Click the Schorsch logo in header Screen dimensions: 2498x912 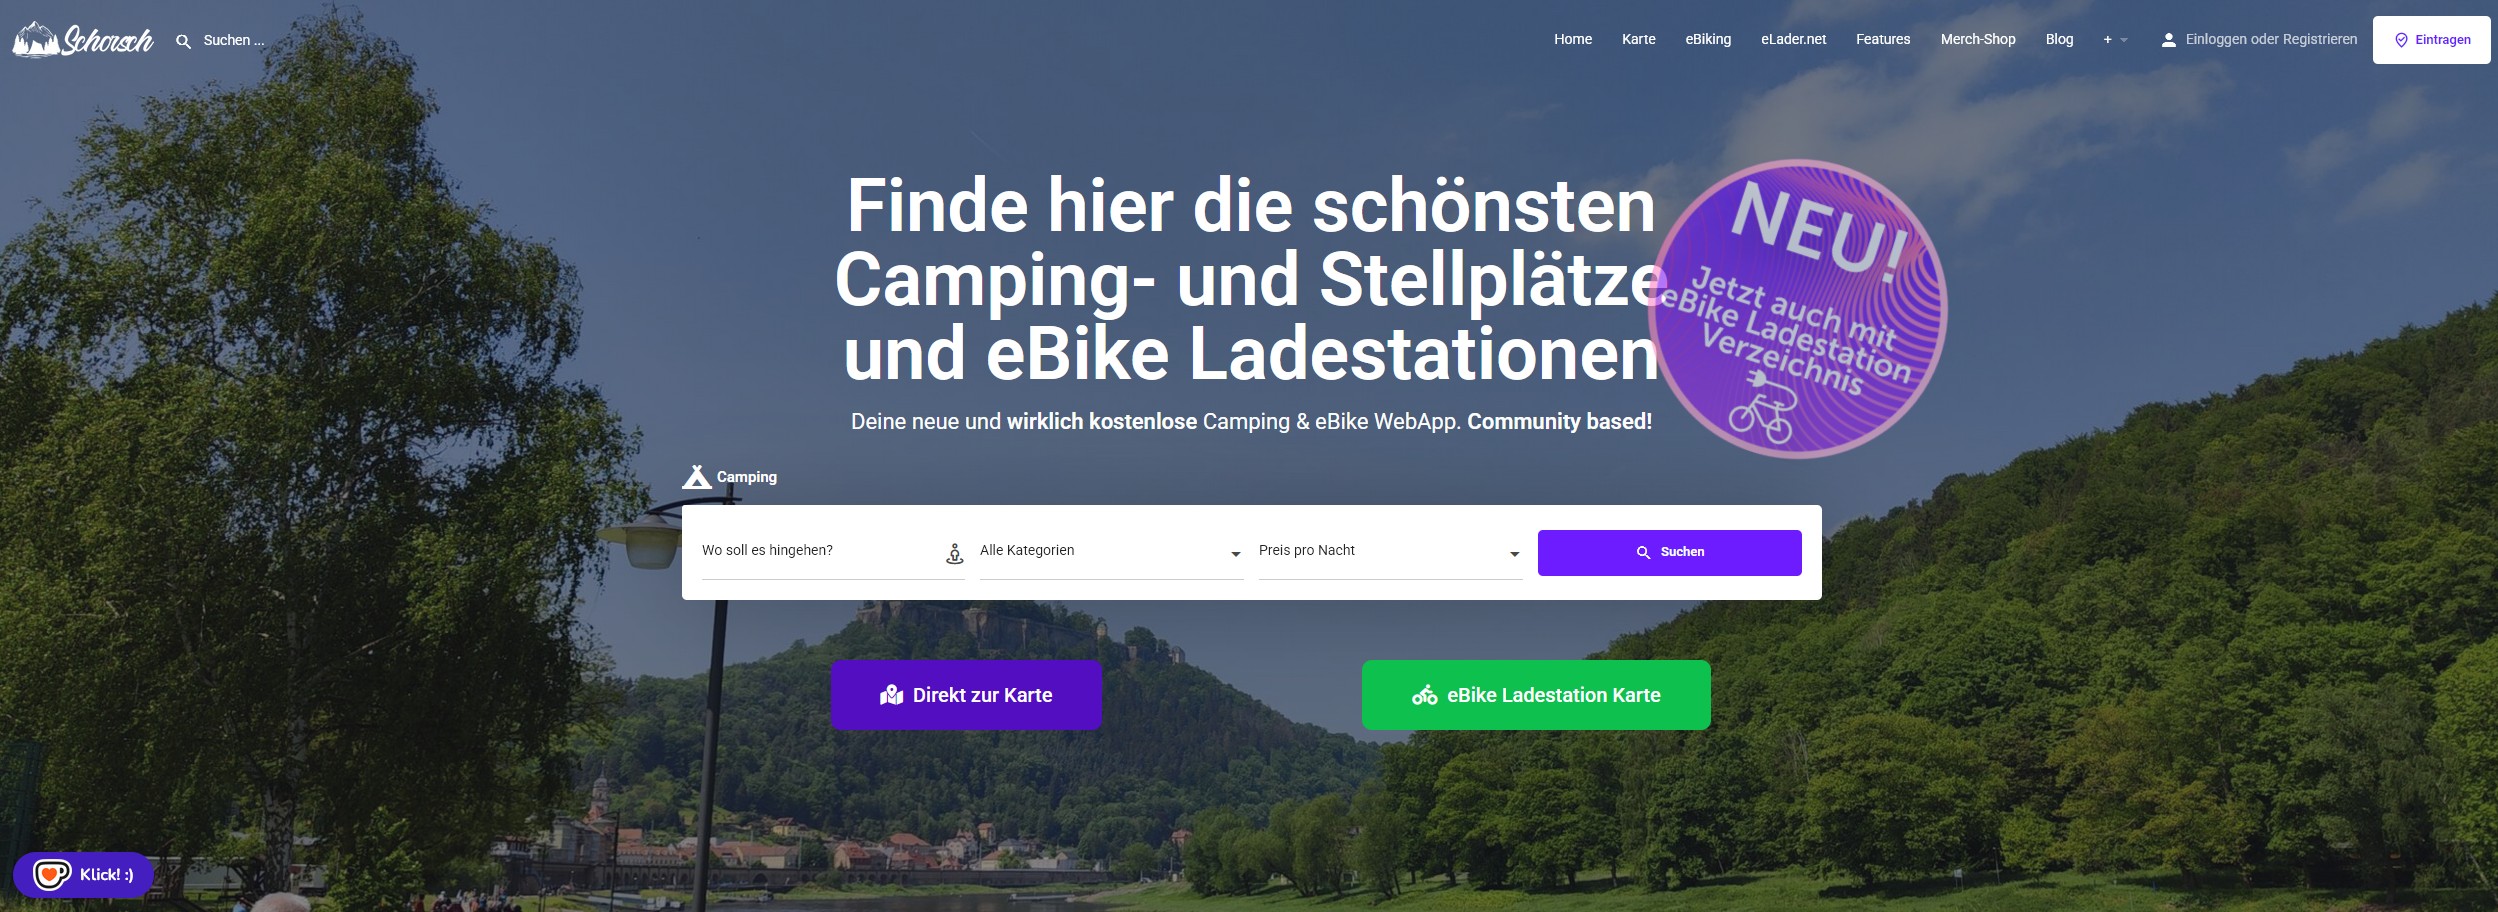pos(83,40)
